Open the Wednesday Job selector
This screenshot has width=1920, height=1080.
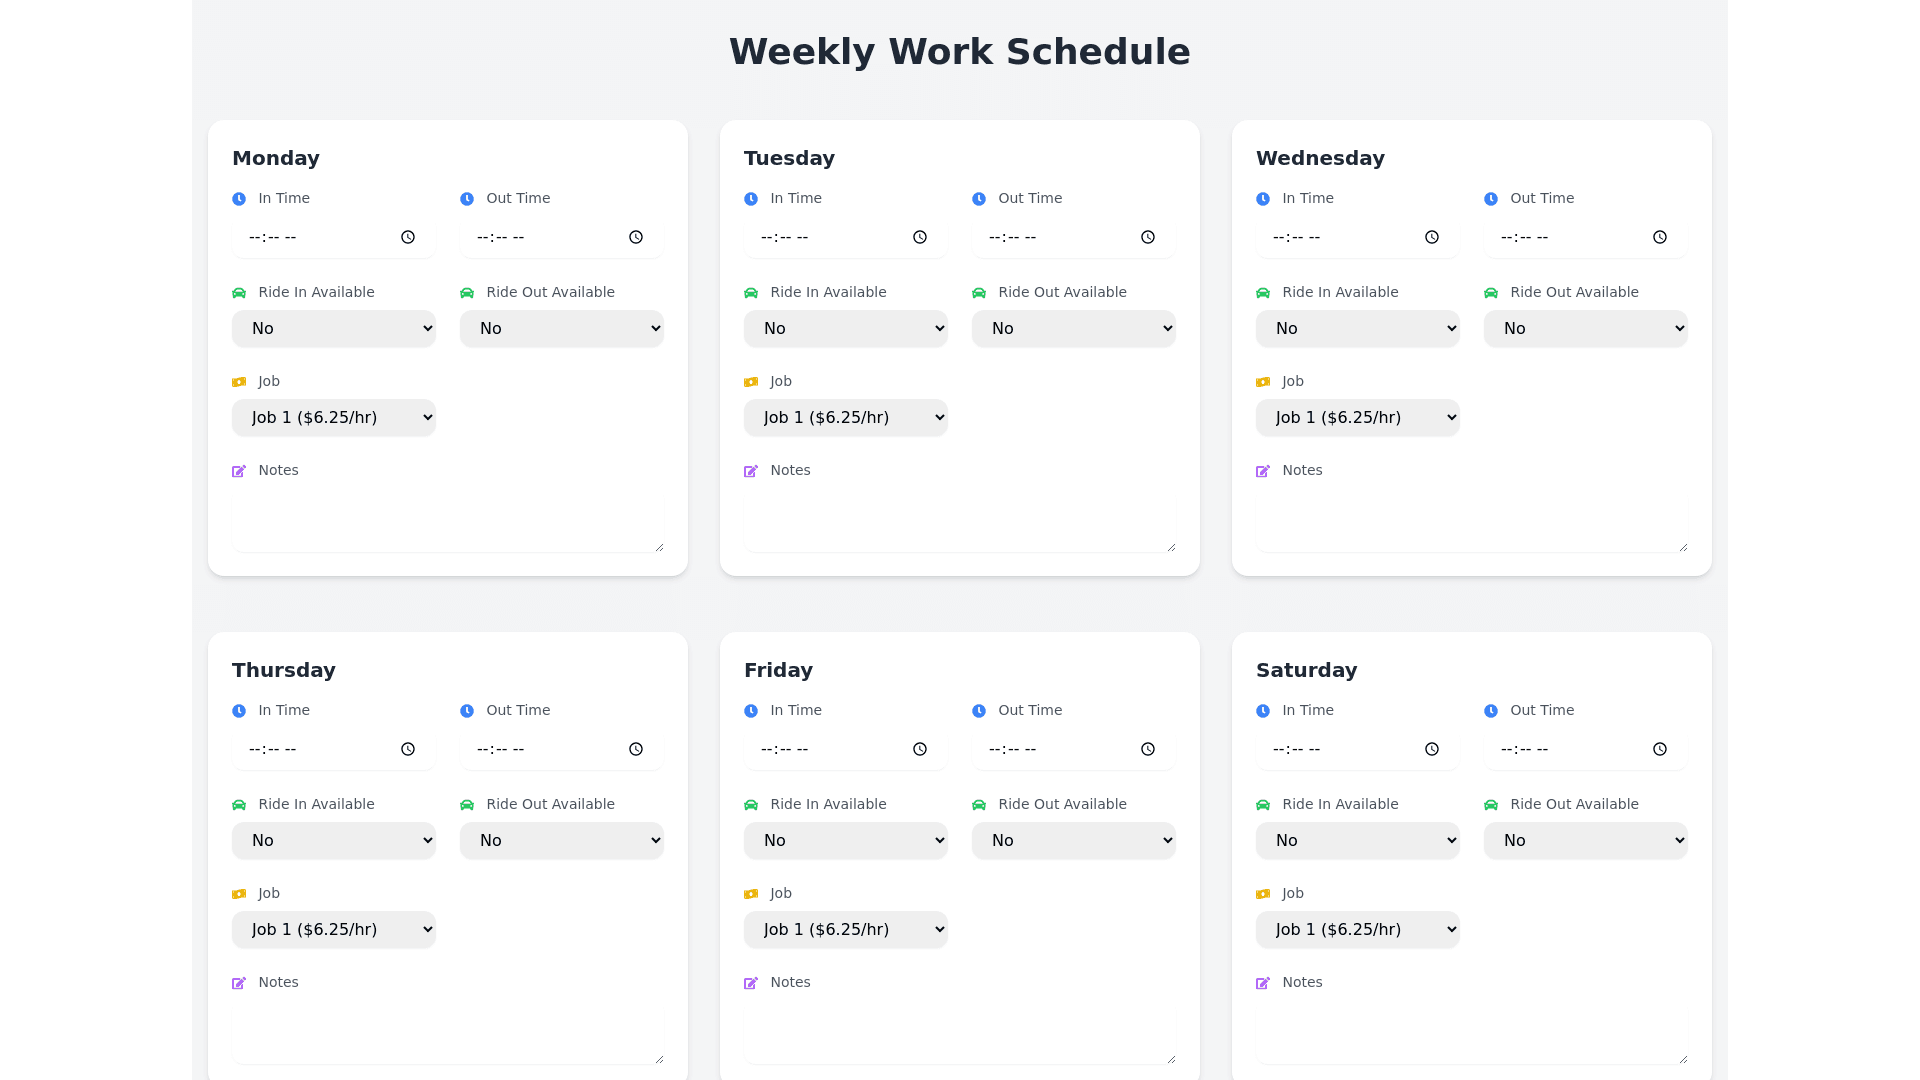click(x=1358, y=417)
